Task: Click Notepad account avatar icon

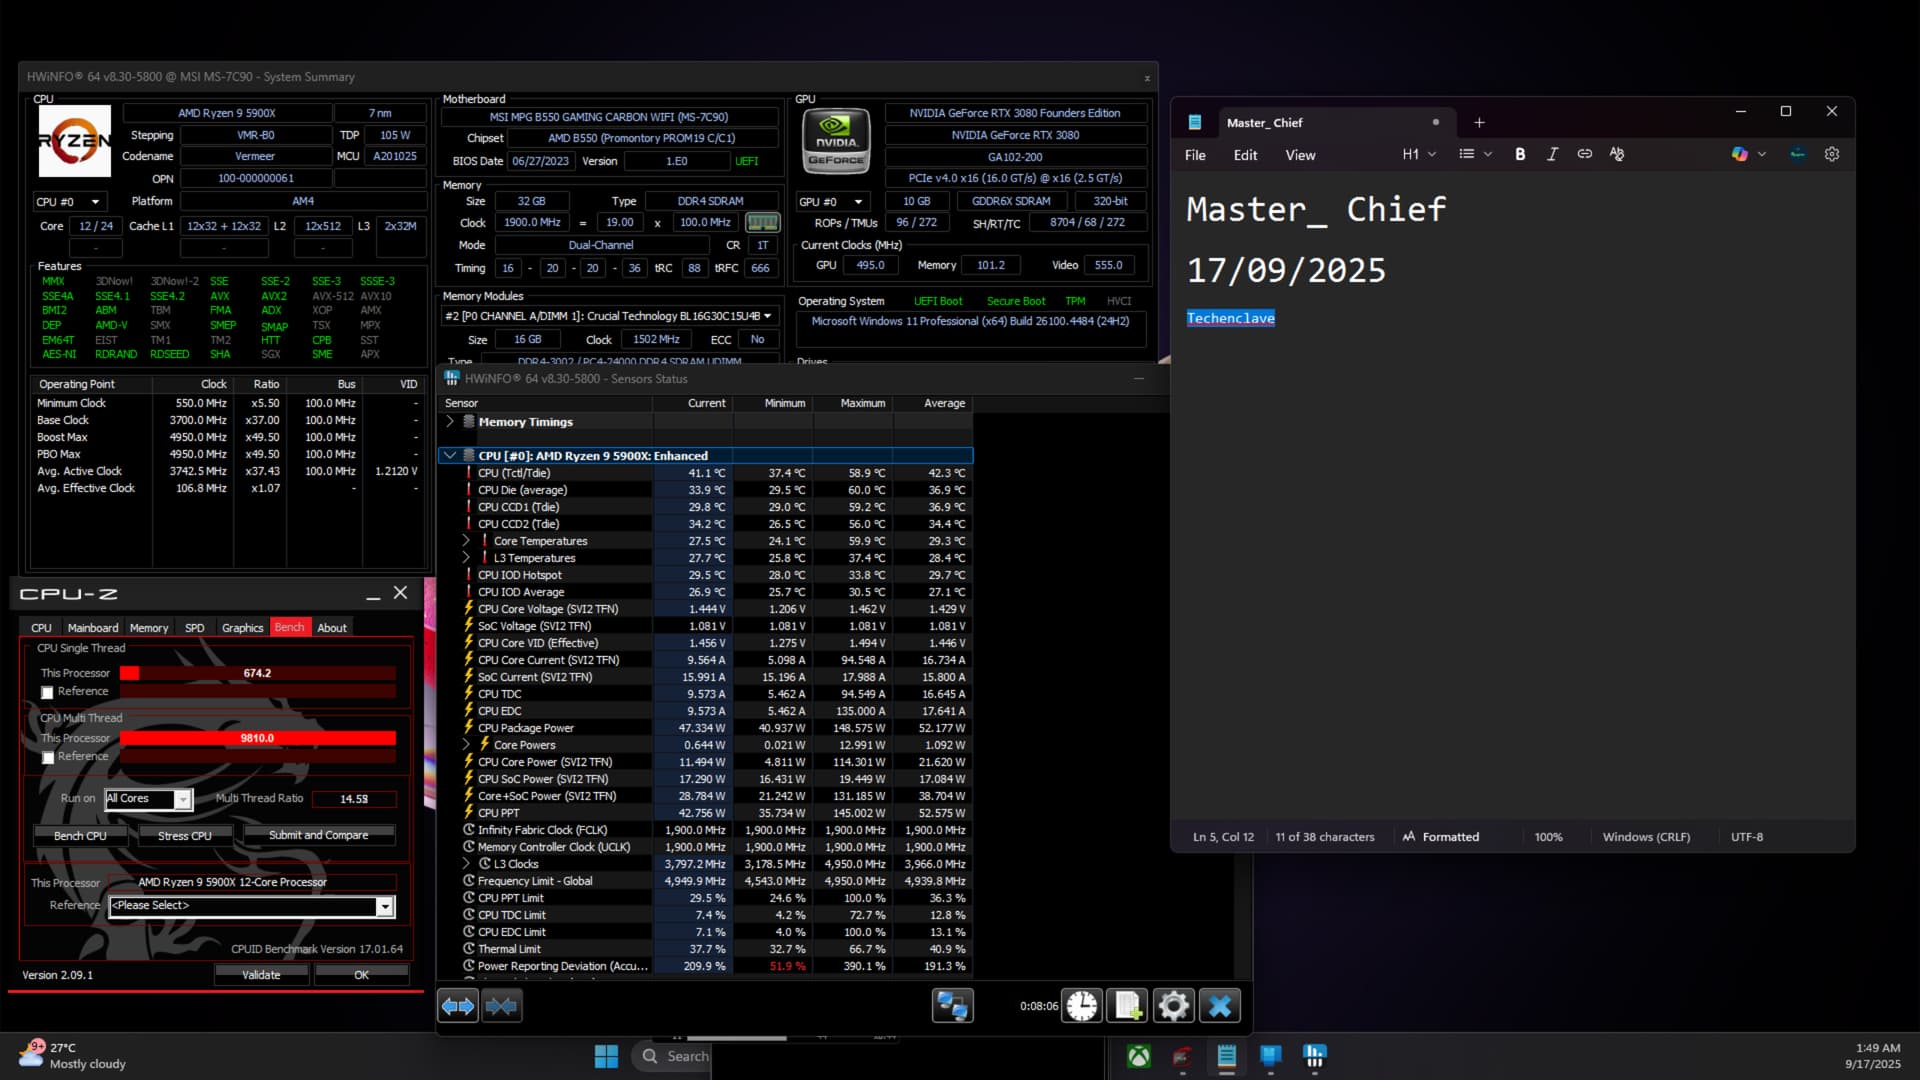Action: click(1798, 154)
